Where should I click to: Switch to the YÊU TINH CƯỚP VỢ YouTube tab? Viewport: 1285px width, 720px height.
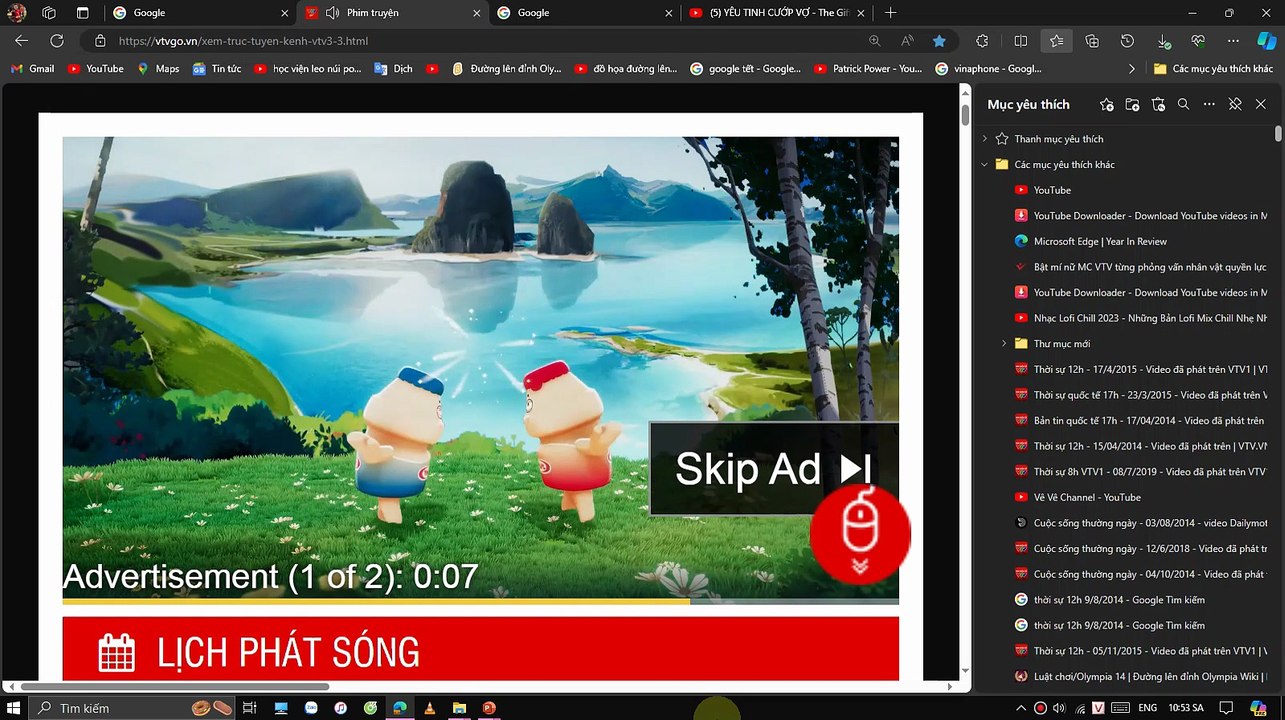(x=775, y=12)
